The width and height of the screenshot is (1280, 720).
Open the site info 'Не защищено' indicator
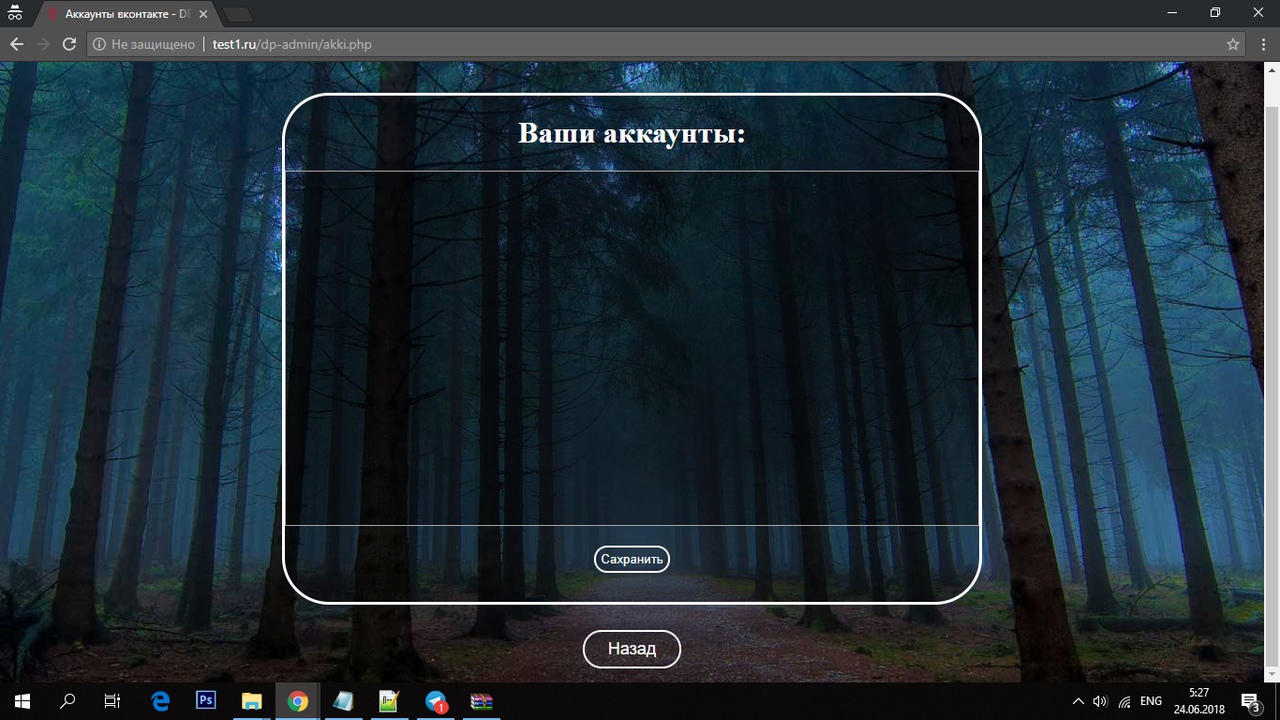pyautogui.click(x=144, y=44)
